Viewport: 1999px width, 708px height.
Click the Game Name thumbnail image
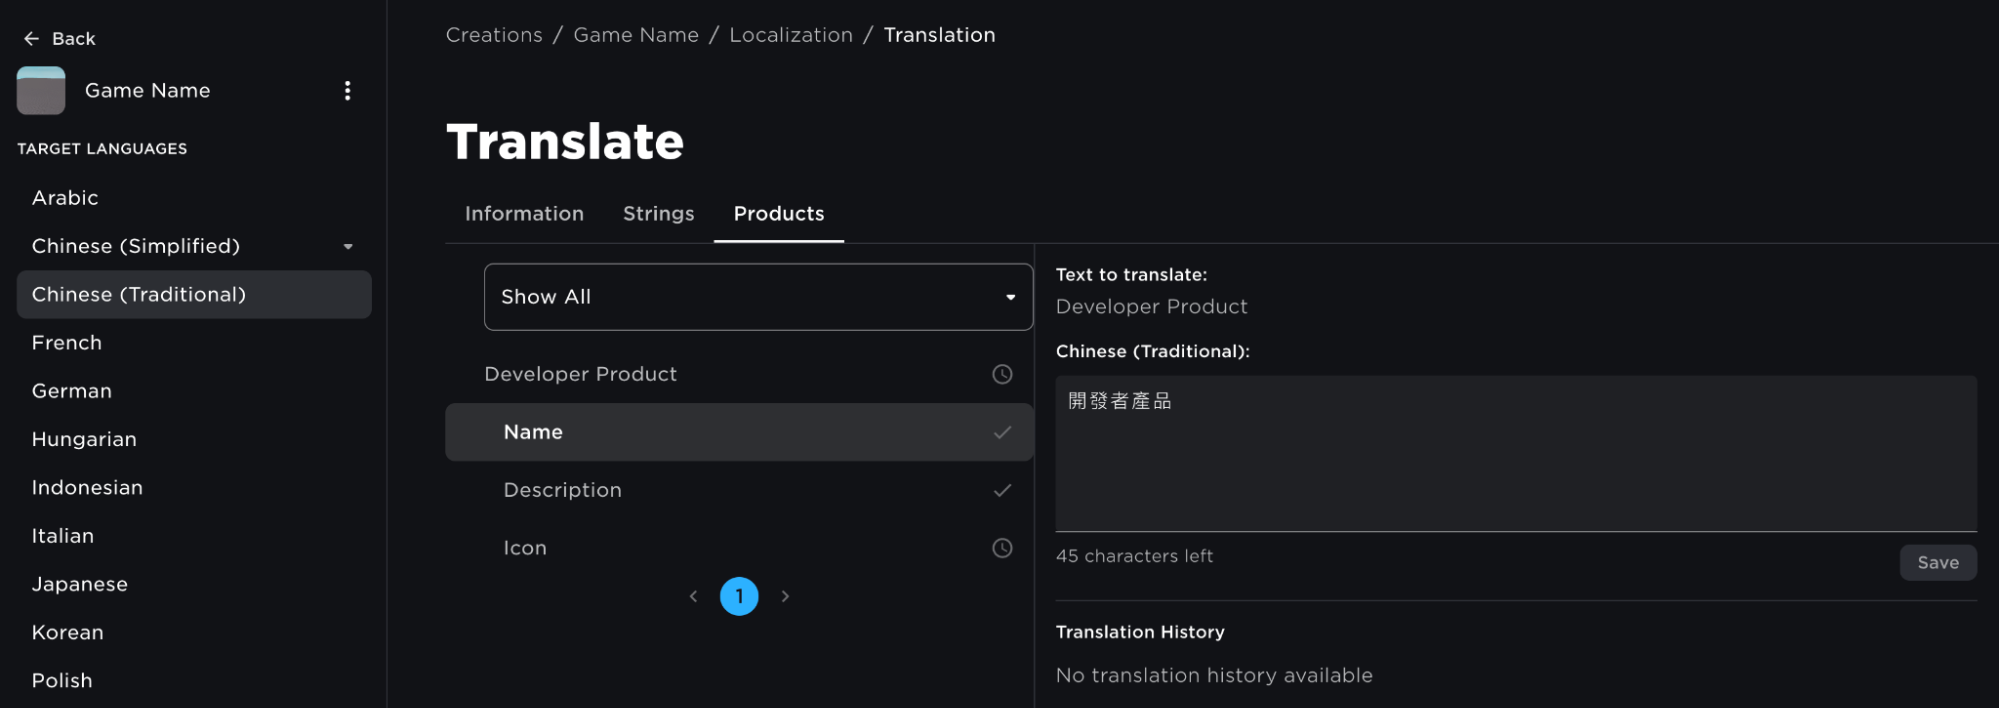(41, 91)
